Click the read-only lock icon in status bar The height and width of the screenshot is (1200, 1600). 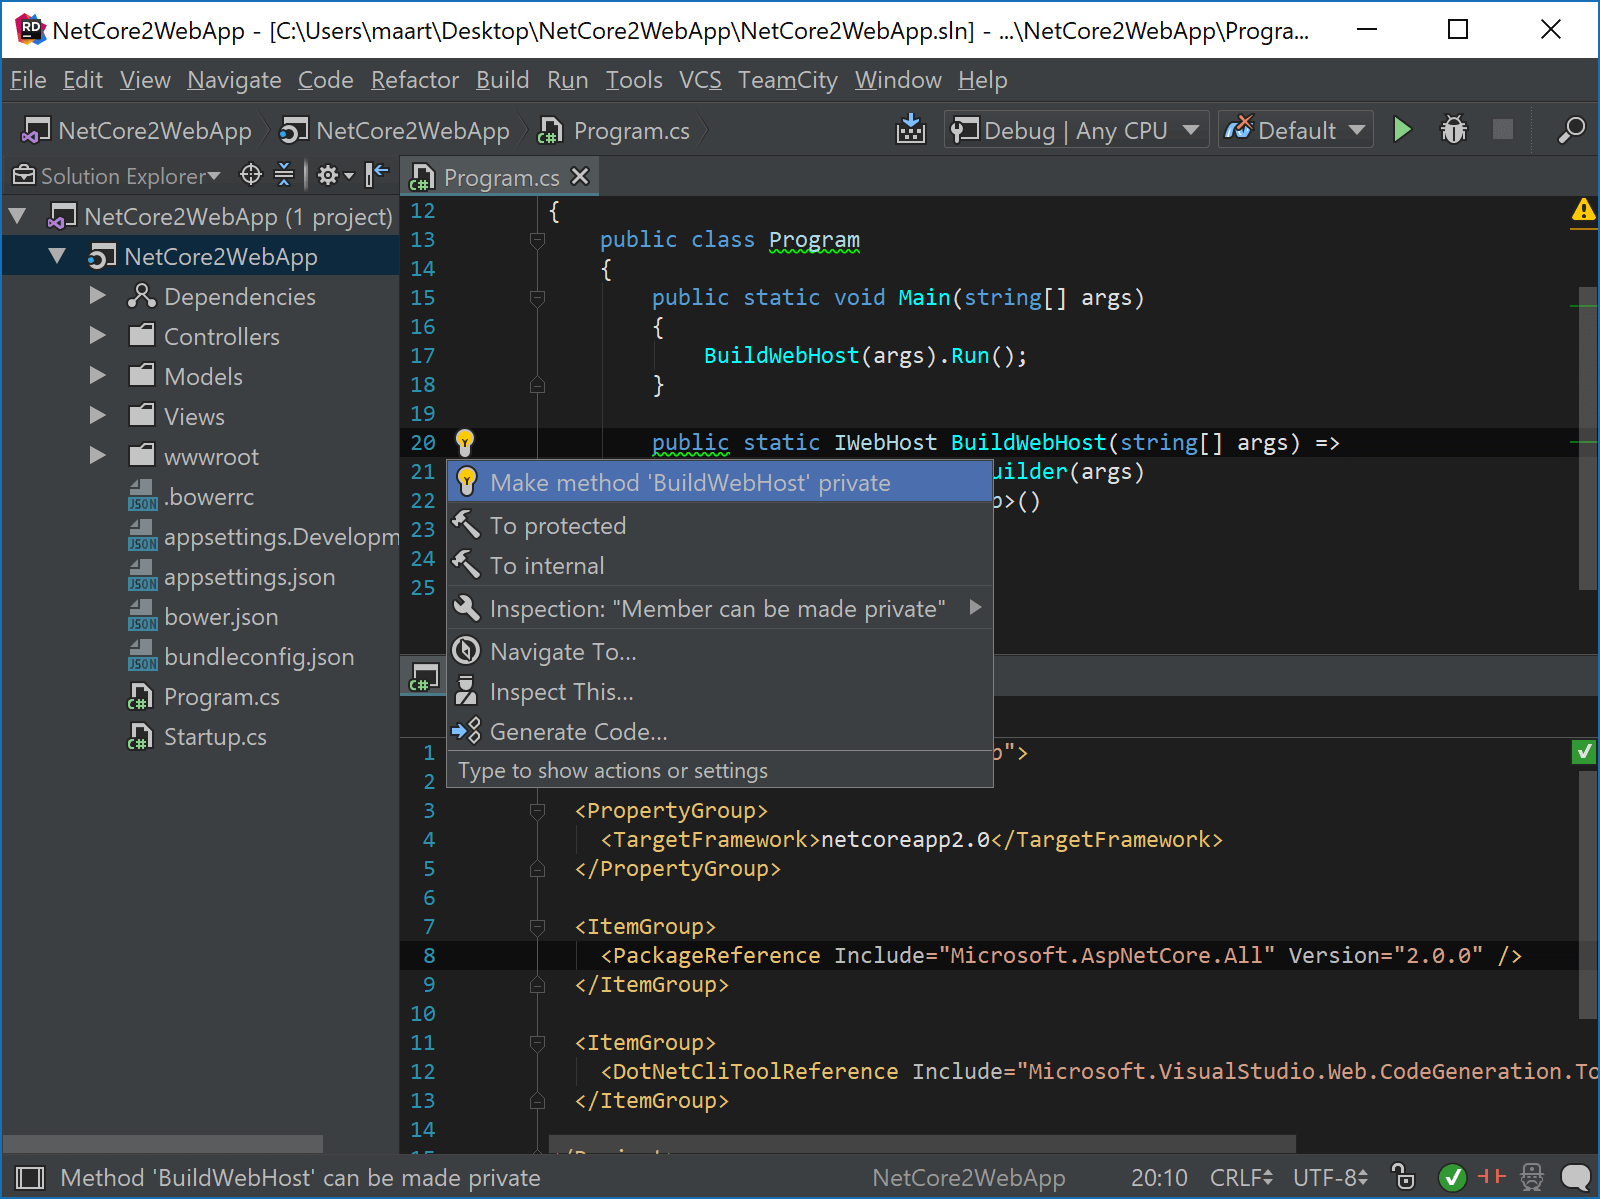(x=1403, y=1177)
